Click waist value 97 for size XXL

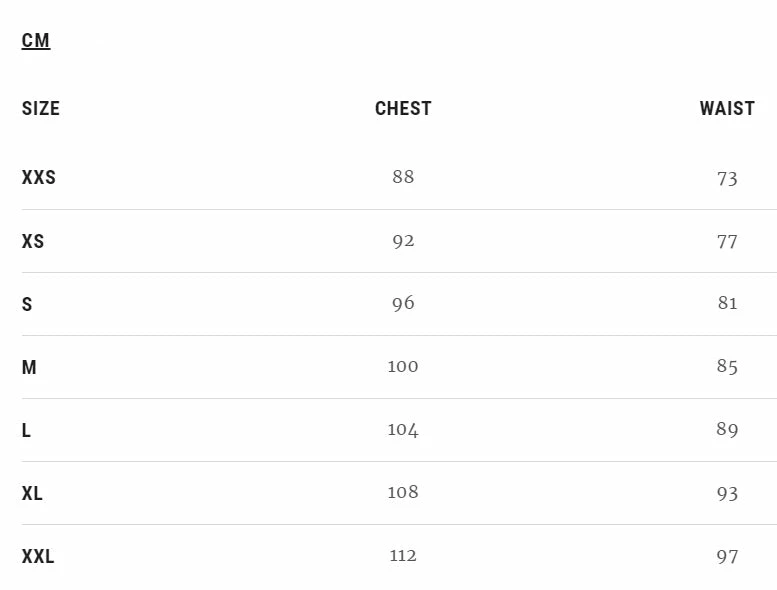[x=727, y=556]
